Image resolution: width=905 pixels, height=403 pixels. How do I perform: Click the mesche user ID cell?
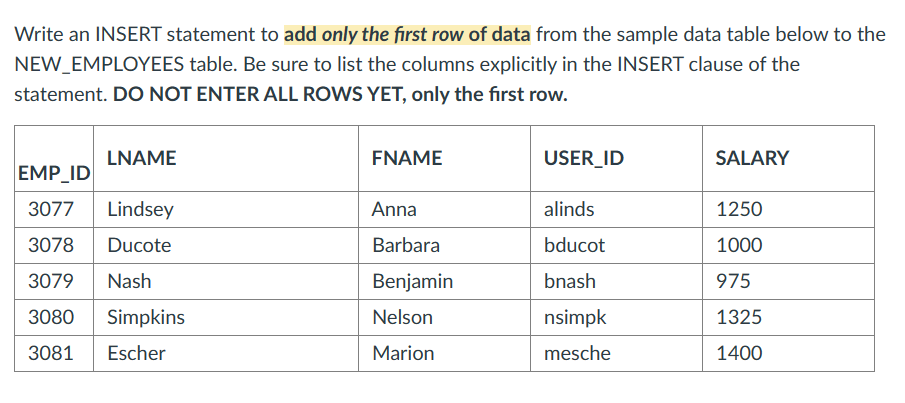[x=616, y=353]
